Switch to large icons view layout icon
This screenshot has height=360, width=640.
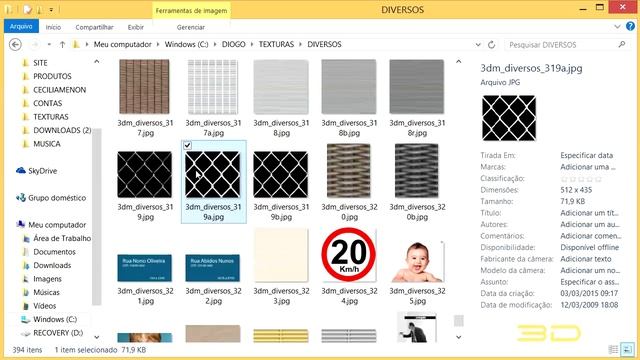(627, 349)
